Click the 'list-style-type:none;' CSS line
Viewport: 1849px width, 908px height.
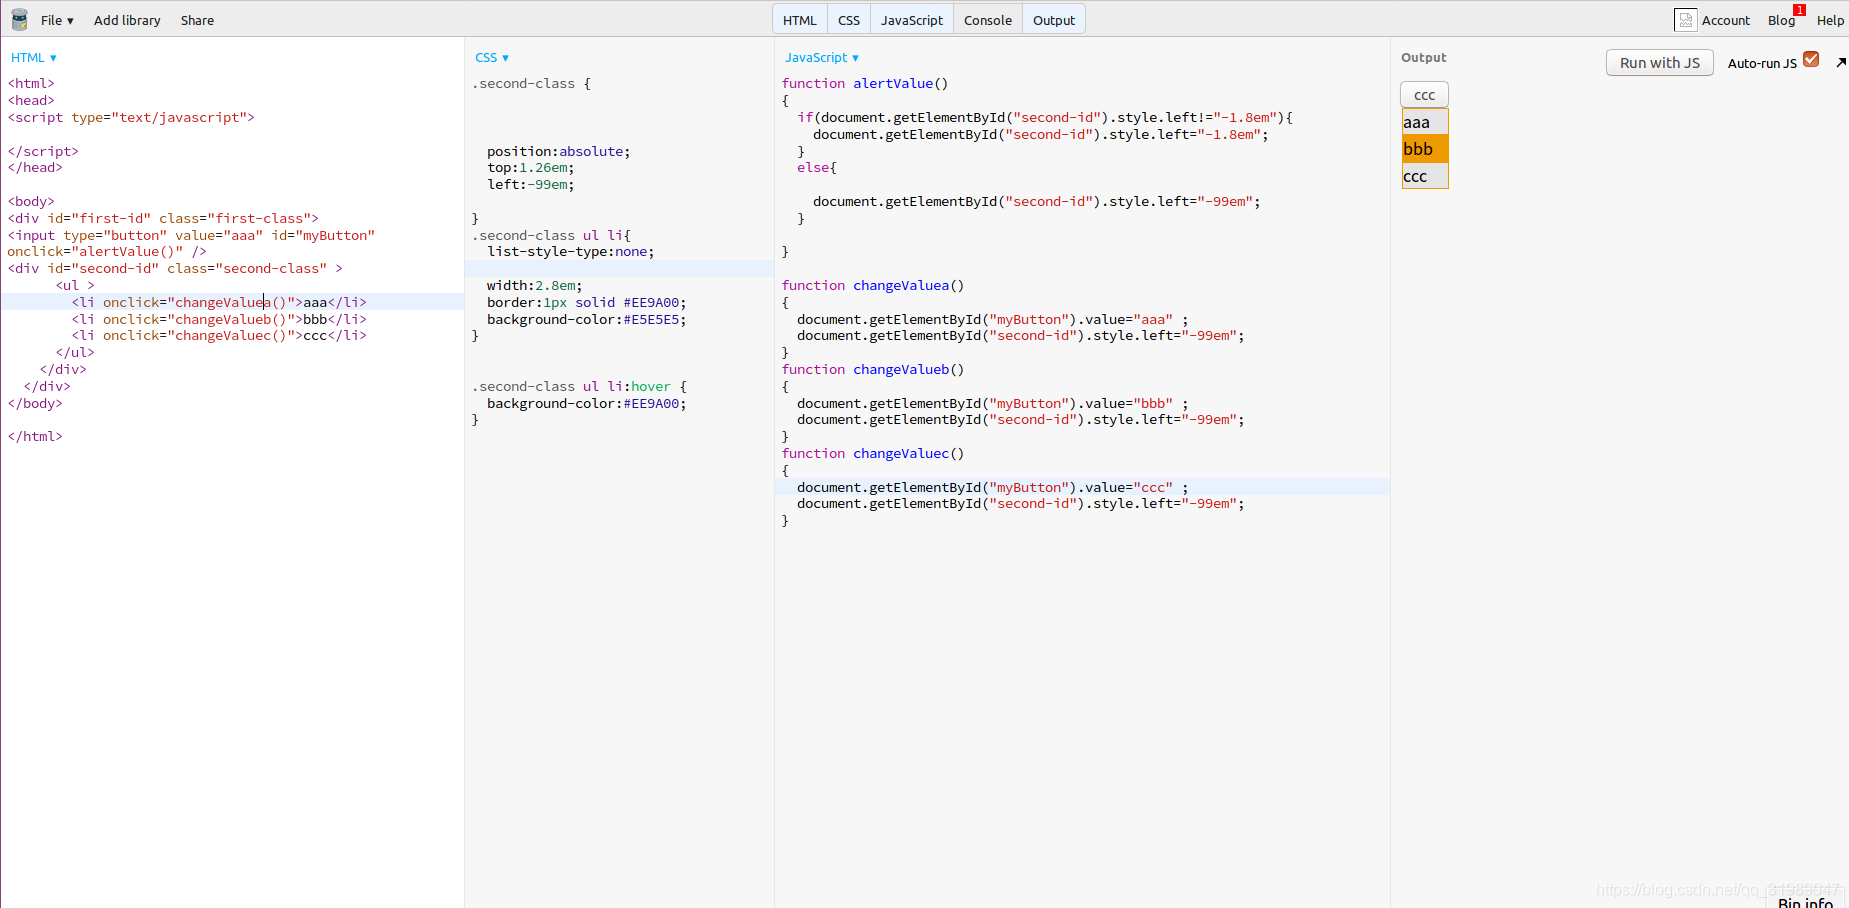pyautogui.click(x=571, y=252)
